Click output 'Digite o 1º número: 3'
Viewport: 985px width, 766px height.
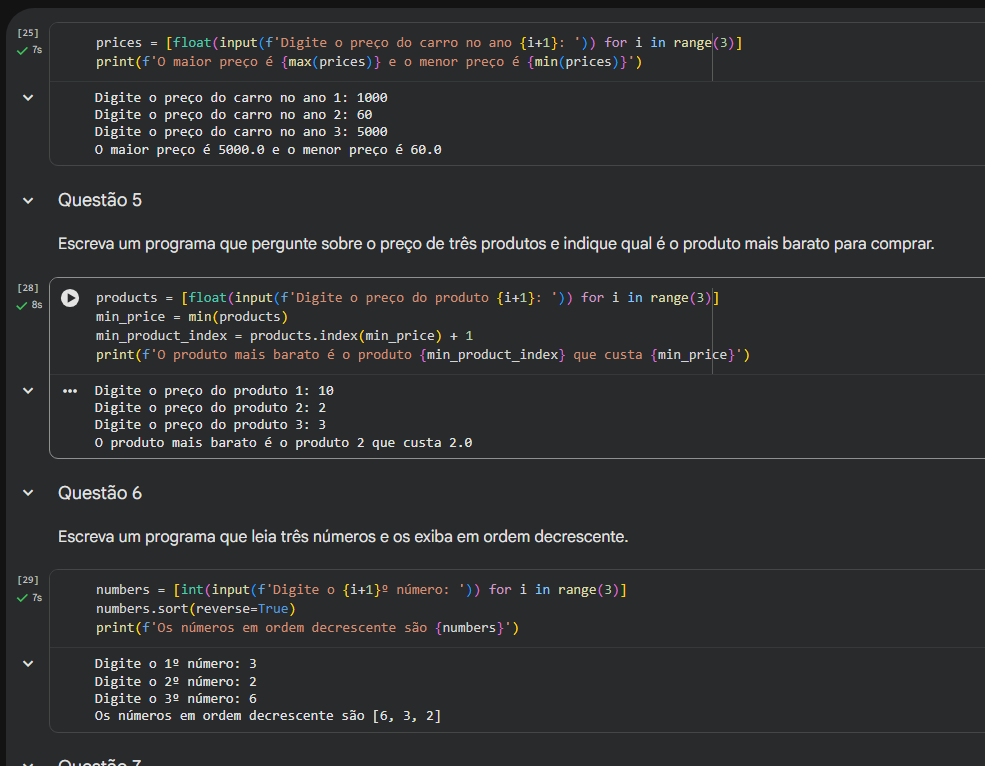(x=175, y=664)
